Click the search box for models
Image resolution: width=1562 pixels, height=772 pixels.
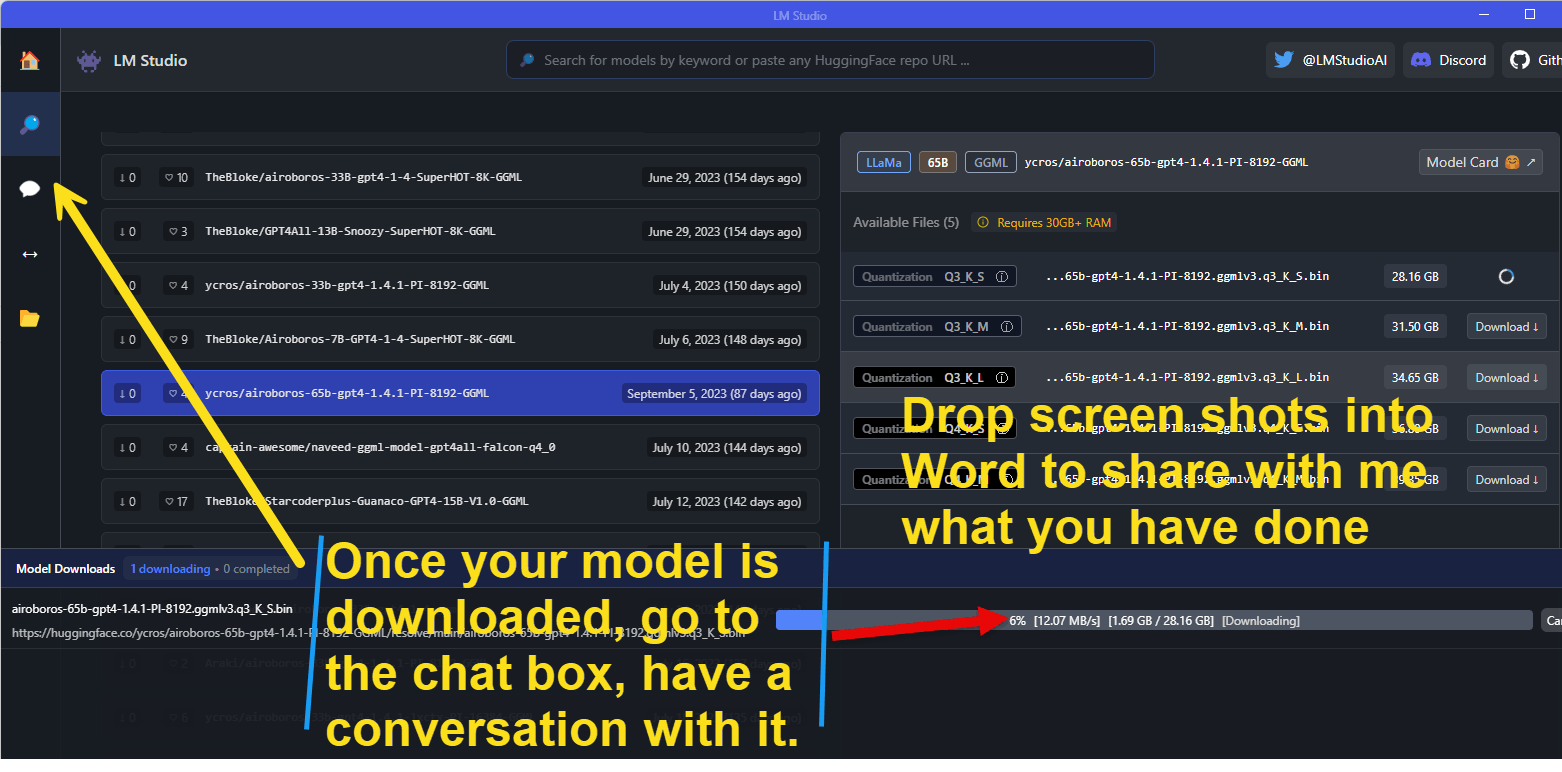[830, 60]
